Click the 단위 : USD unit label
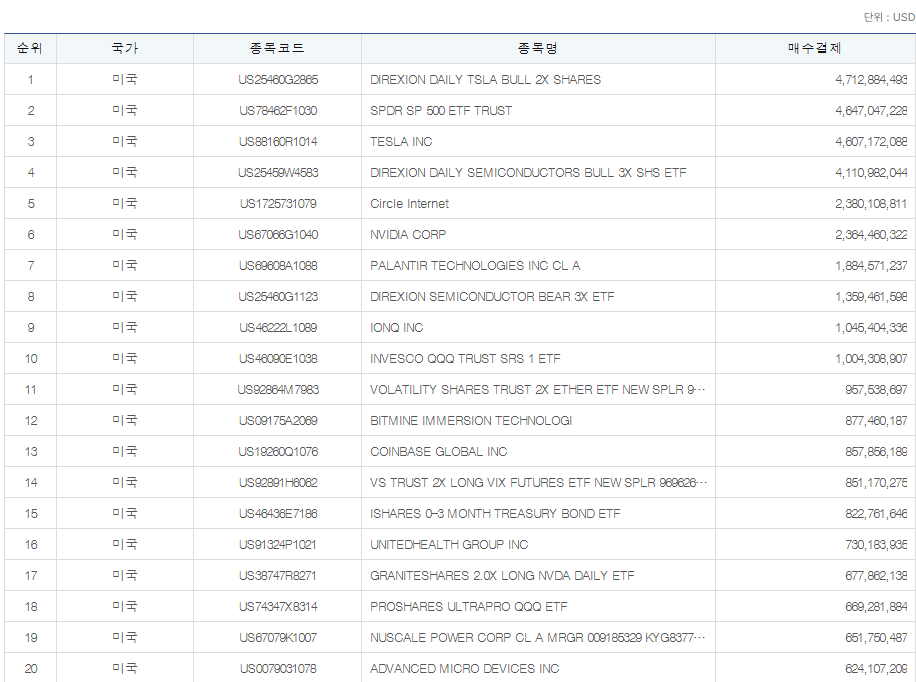 click(x=889, y=17)
